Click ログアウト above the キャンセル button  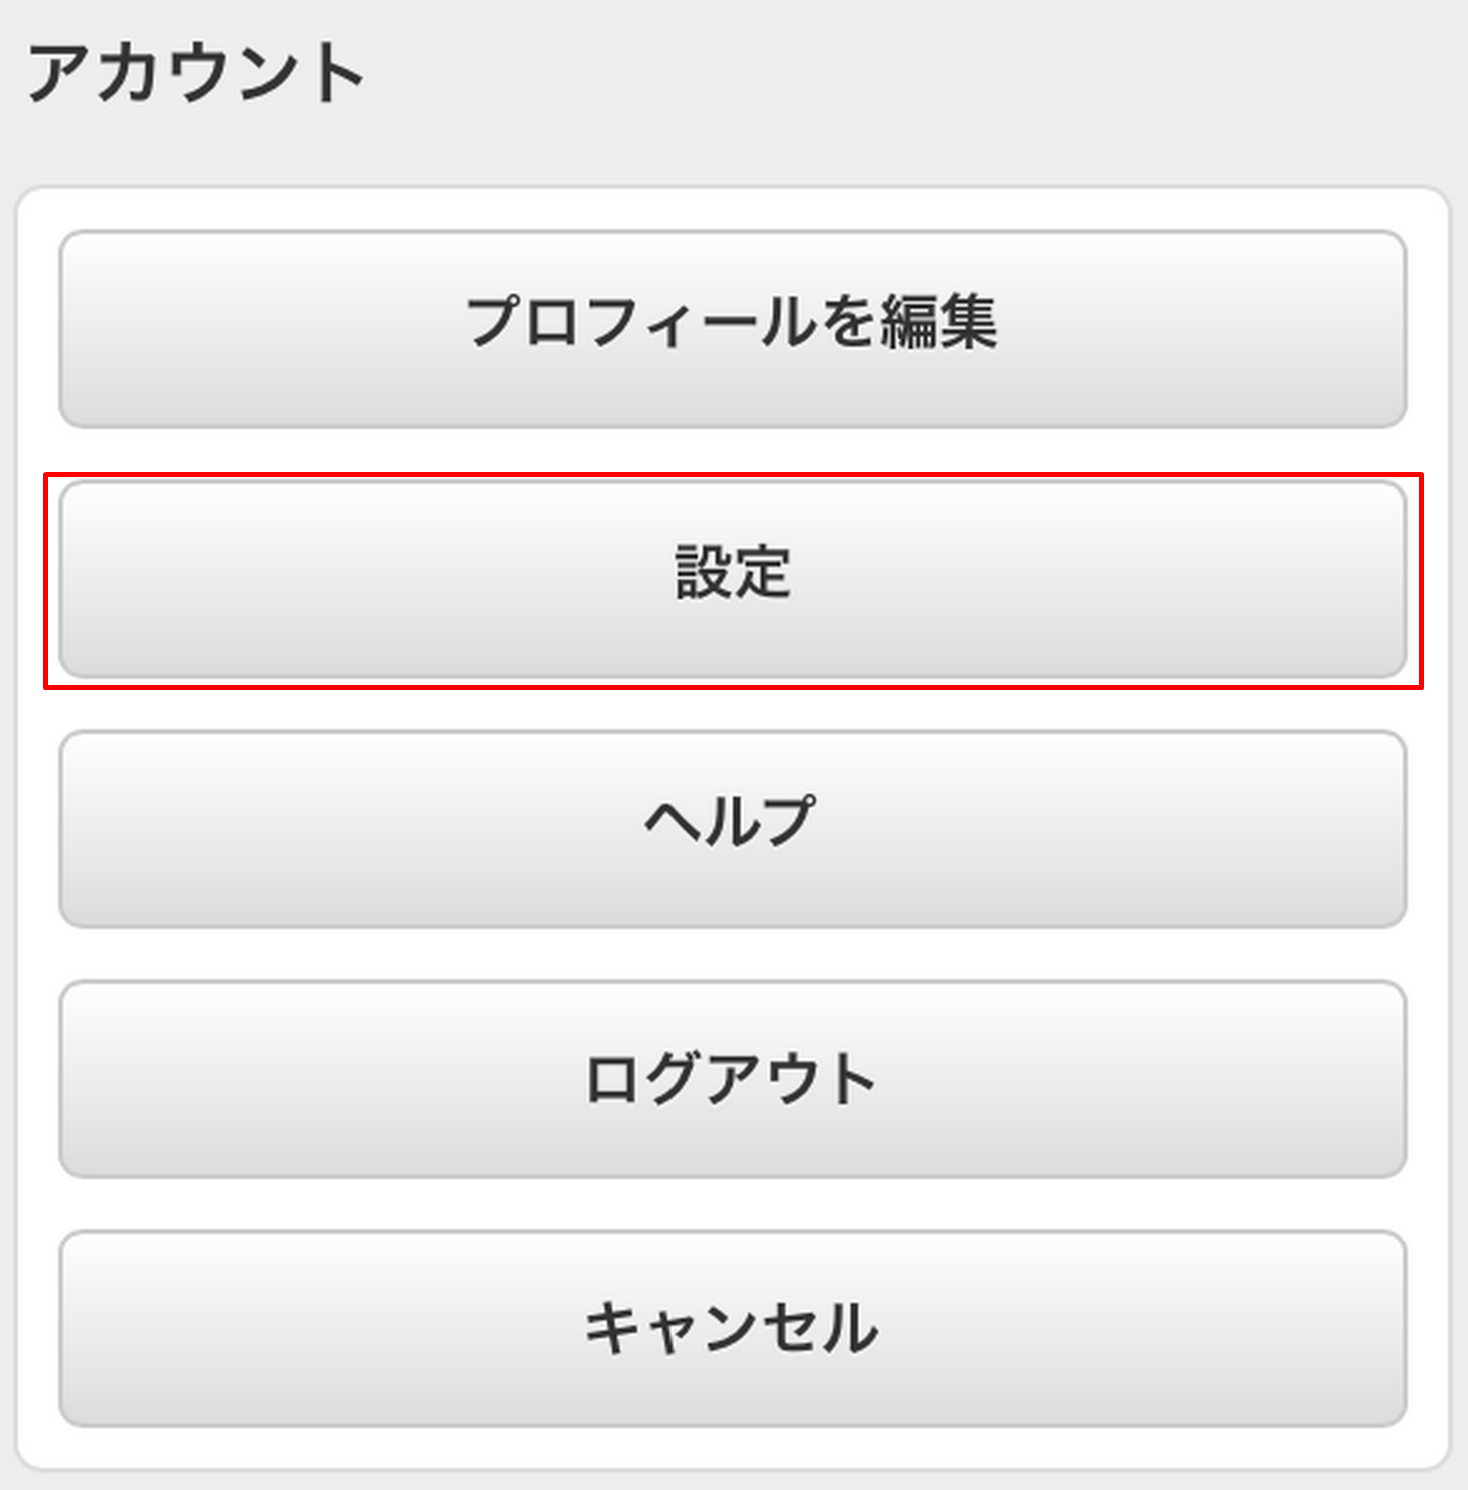733,1078
